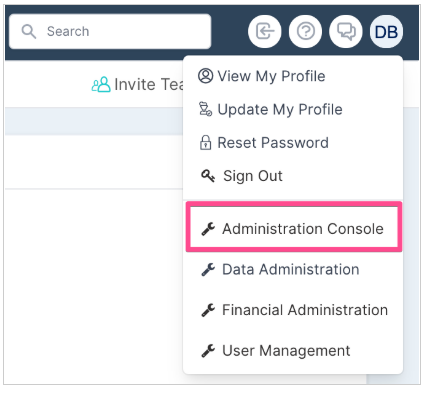Image resolution: width=429 pixels, height=394 pixels.
Task: Click the DB user avatar
Action: pos(386,32)
